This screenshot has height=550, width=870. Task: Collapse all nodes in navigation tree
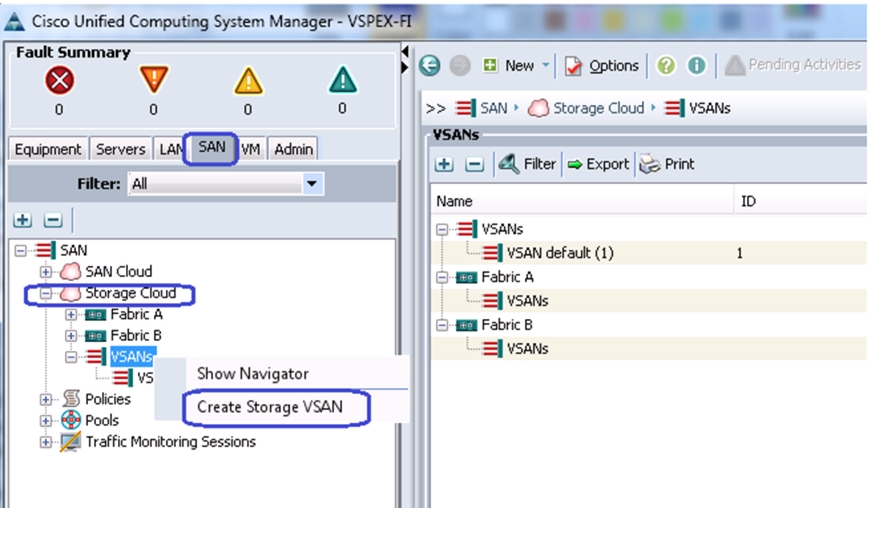[x=53, y=220]
